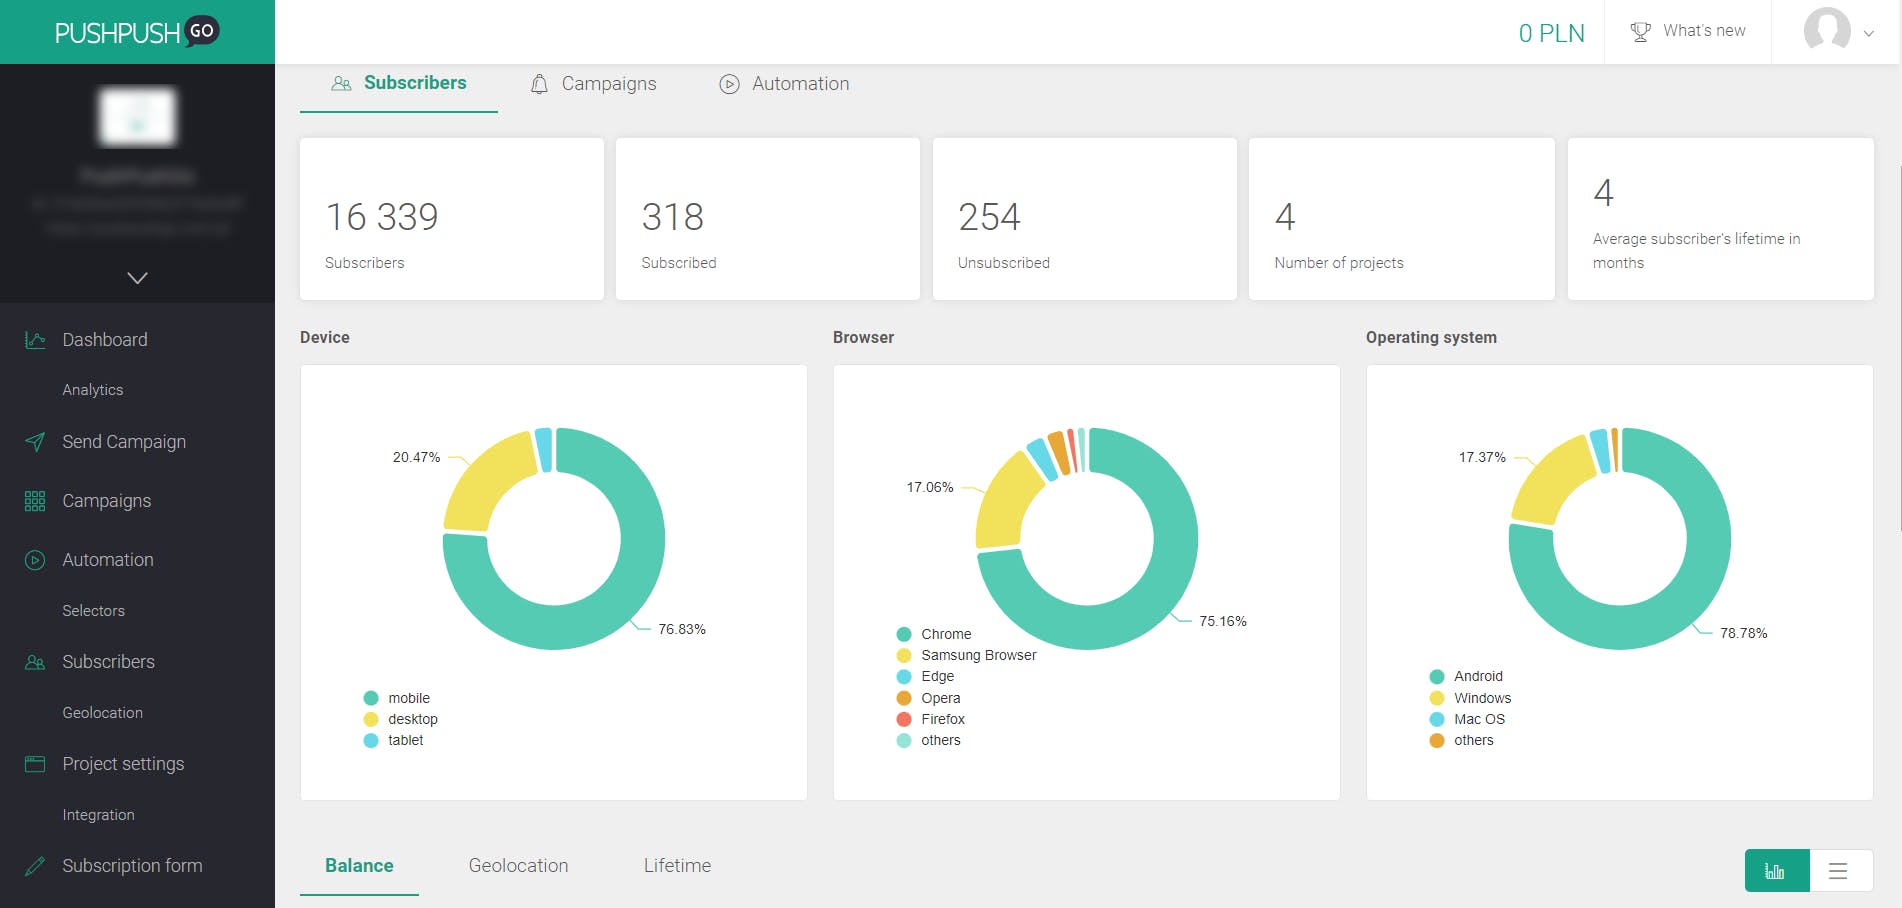Open the user avatar dropdown menu
1902x908 pixels.
pyautogui.click(x=1827, y=31)
